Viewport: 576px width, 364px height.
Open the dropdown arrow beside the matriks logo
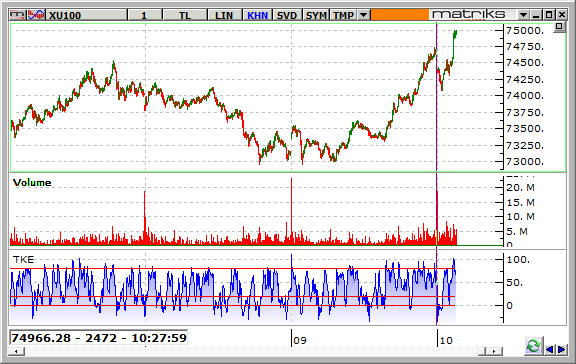coord(523,15)
